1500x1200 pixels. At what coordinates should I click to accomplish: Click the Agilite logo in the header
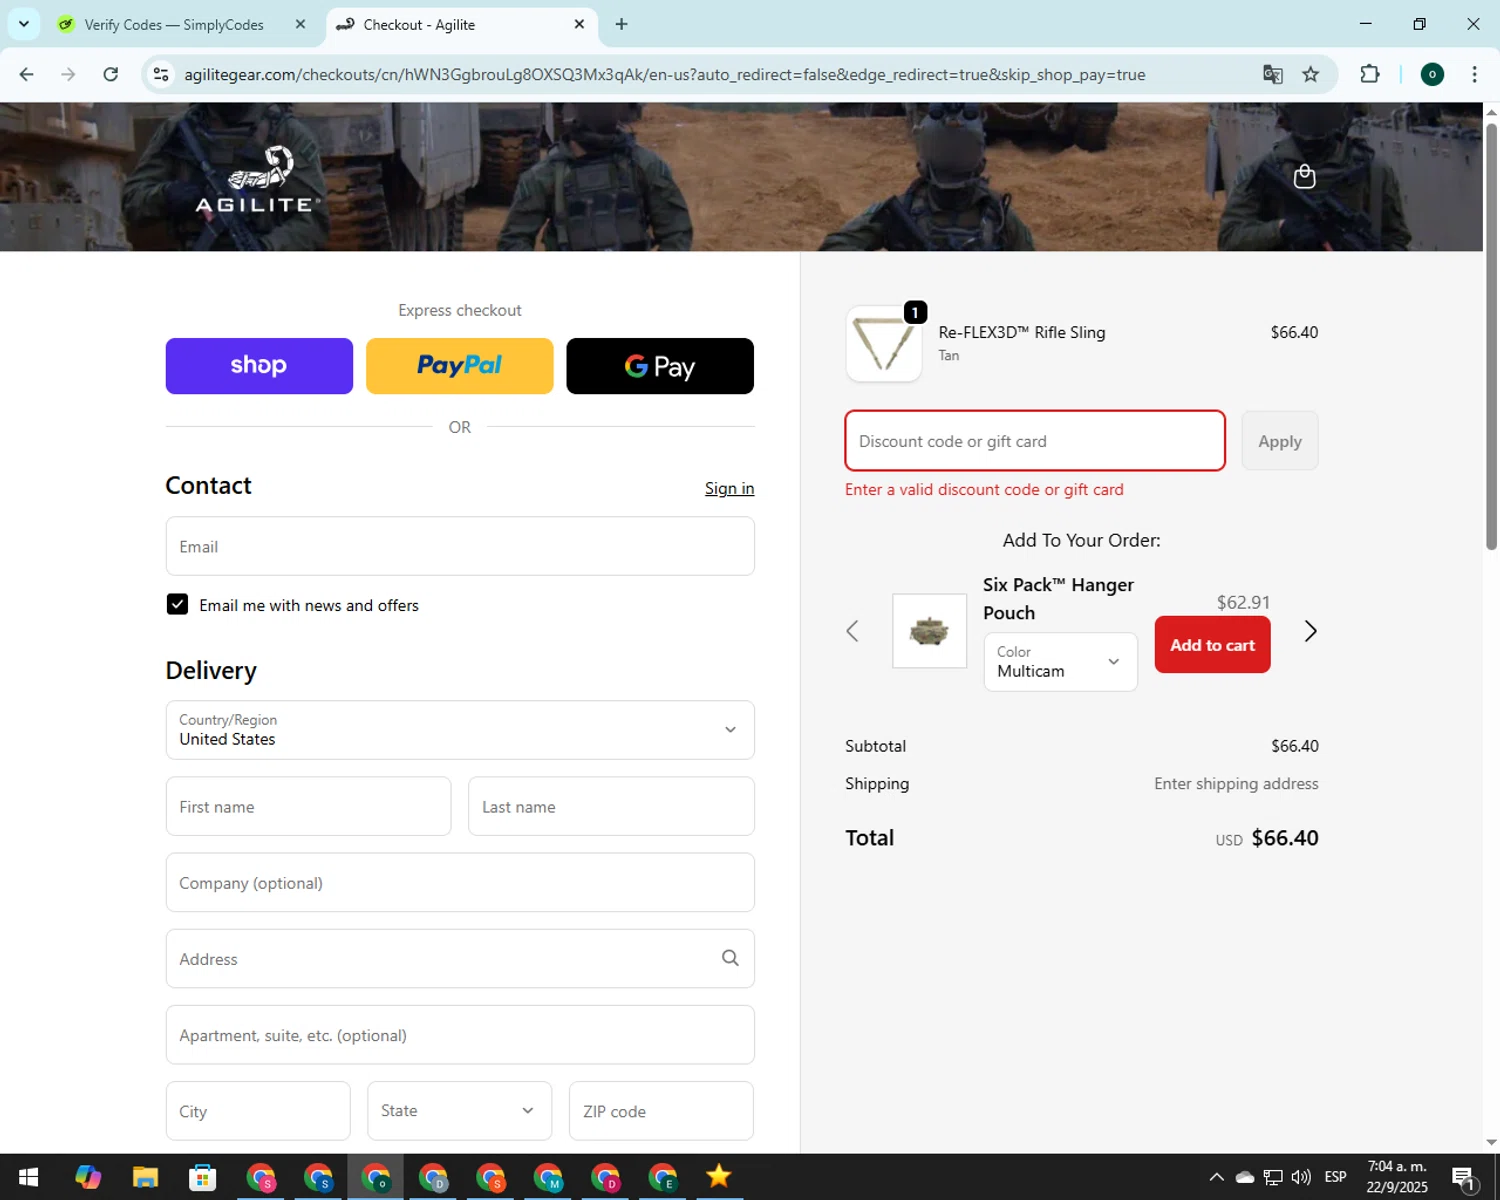[x=258, y=180]
